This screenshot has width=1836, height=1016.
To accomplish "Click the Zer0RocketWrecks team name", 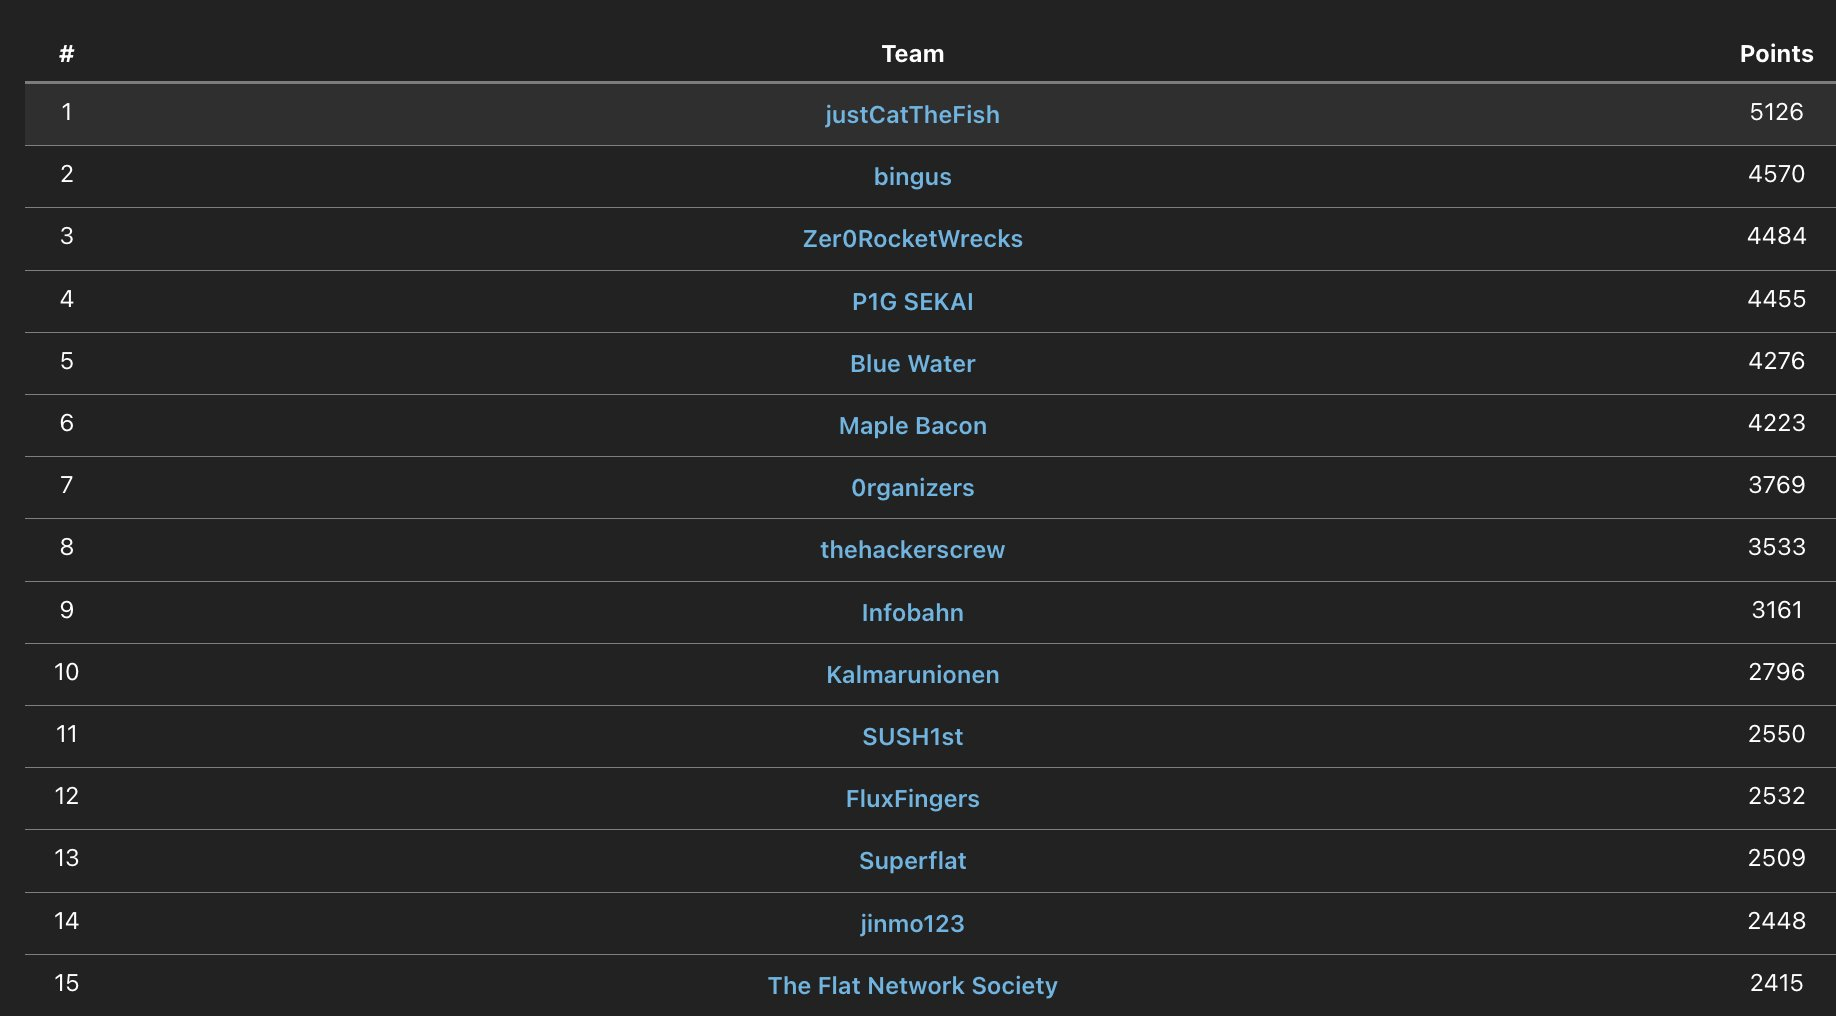I will 912,239.
